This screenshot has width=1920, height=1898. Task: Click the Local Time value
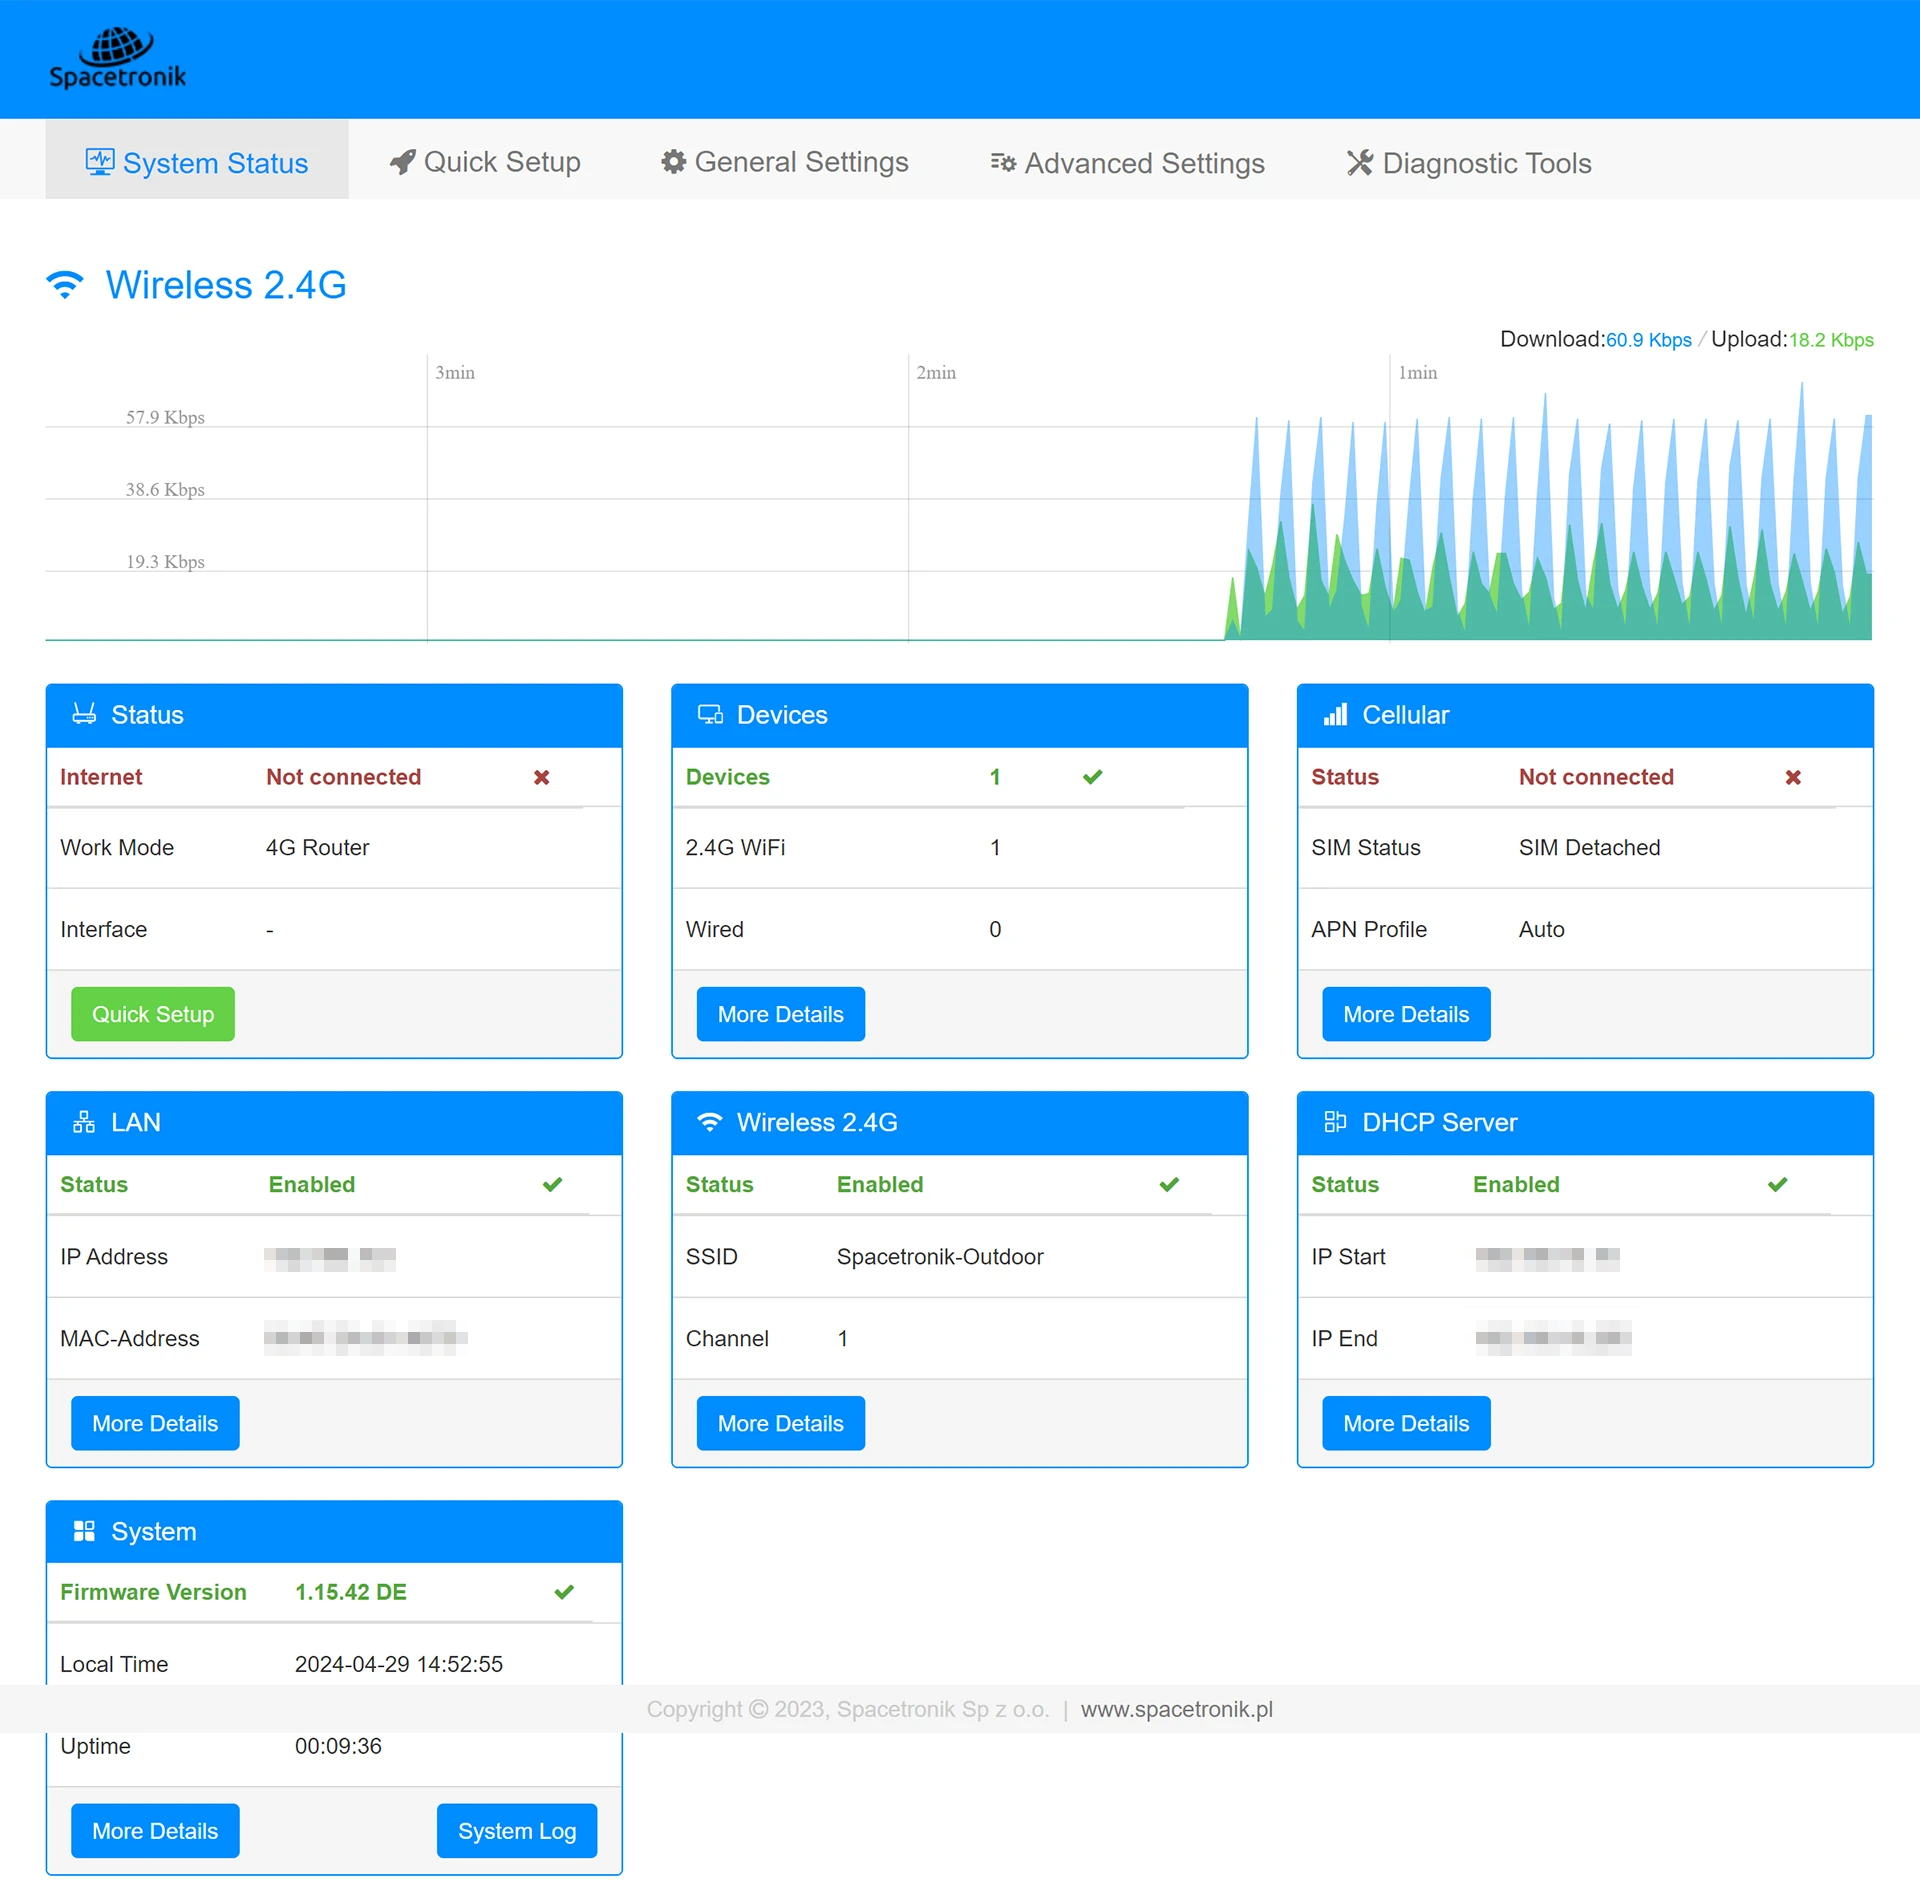(x=398, y=1664)
